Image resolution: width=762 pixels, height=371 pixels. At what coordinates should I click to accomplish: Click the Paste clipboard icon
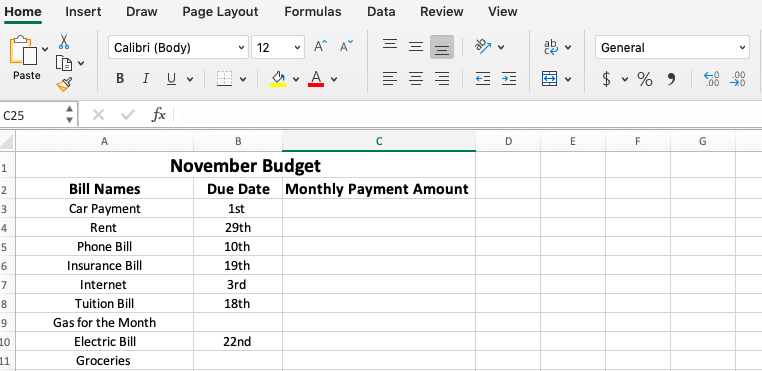tap(24, 50)
